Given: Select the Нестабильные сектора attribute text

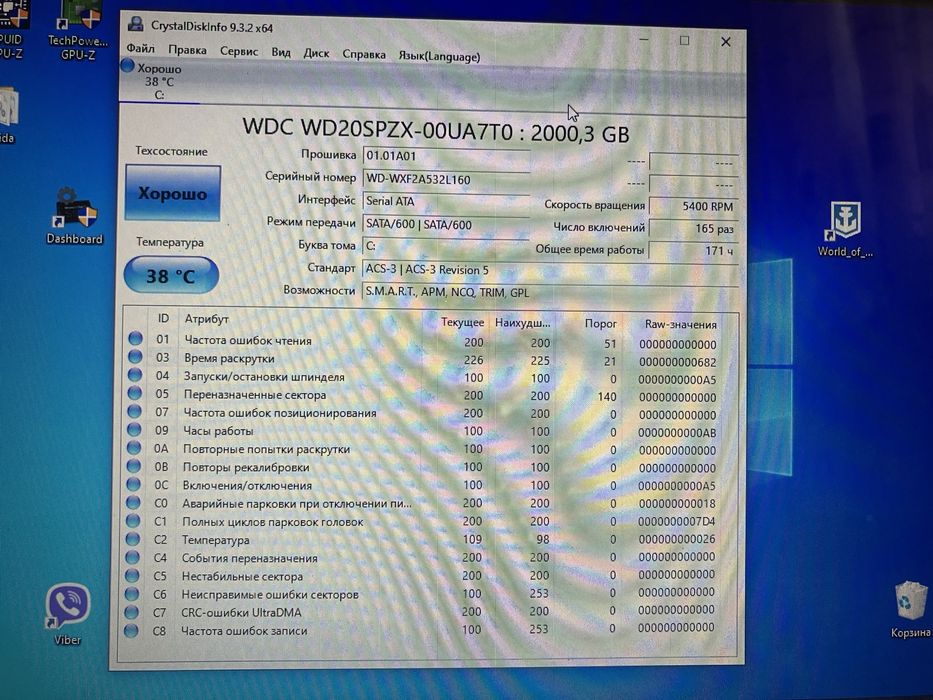Looking at the screenshot, I should tap(242, 576).
